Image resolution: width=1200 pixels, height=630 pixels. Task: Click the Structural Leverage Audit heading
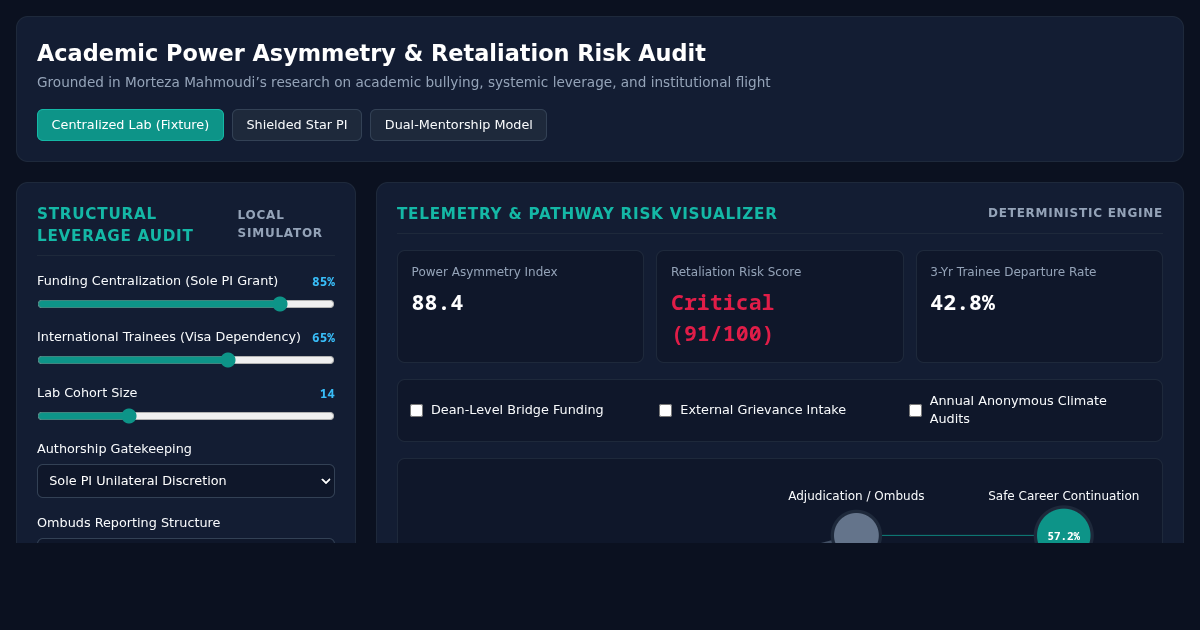coord(115,225)
